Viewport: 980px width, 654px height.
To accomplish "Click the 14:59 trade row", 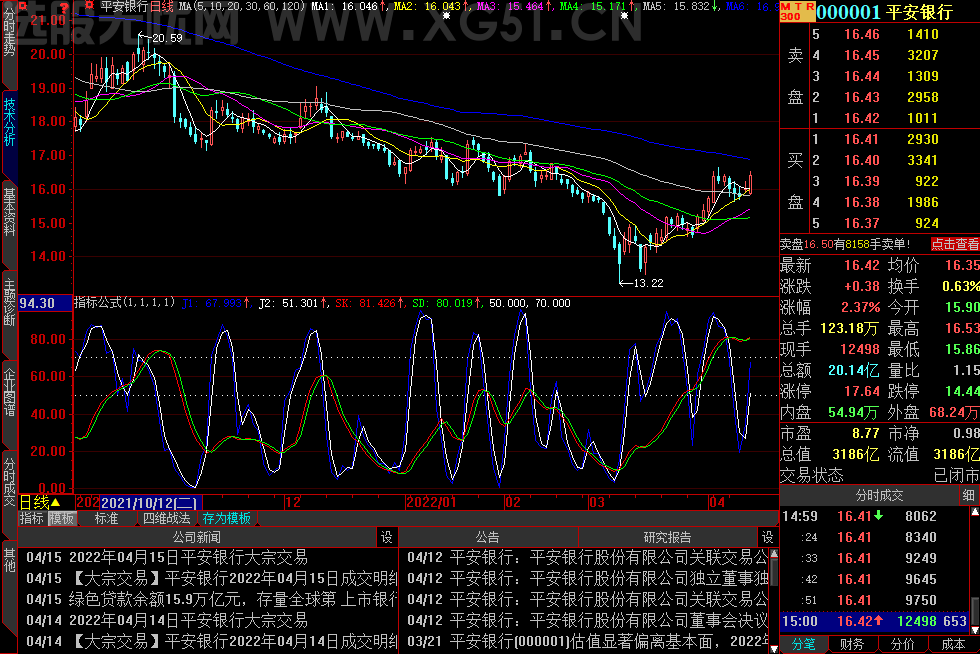I will click(874, 516).
